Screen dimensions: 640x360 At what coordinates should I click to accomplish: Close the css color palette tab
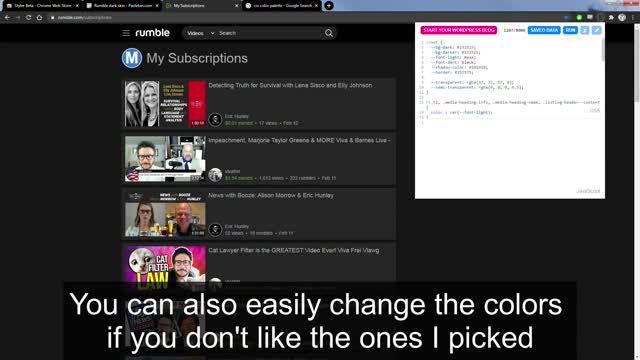click(316, 6)
